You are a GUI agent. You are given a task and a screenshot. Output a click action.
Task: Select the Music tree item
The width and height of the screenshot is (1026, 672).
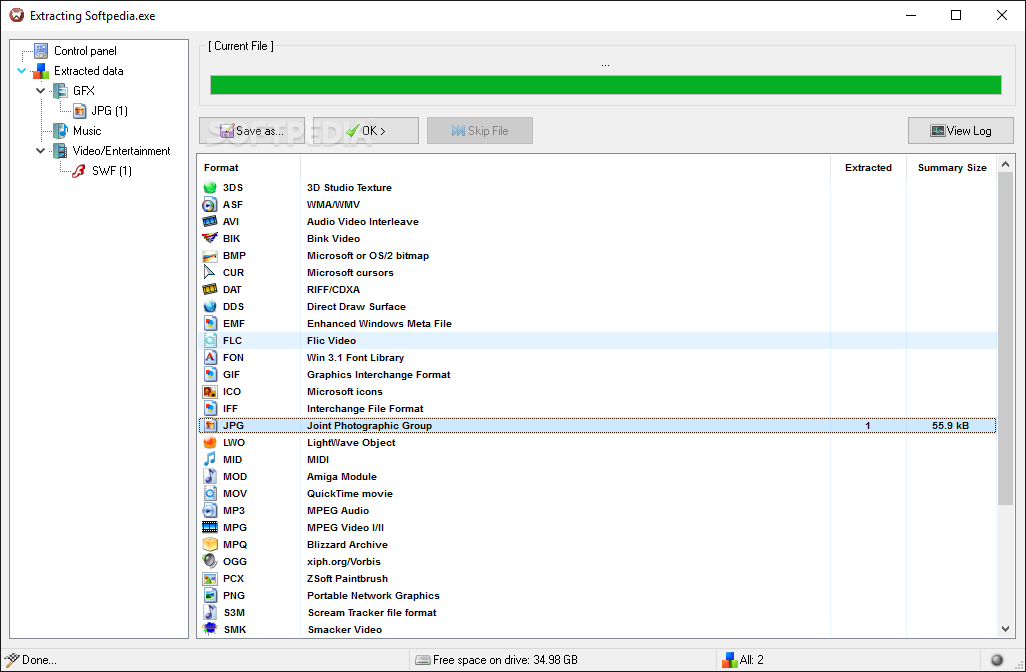pyautogui.click(x=87, y=131)
